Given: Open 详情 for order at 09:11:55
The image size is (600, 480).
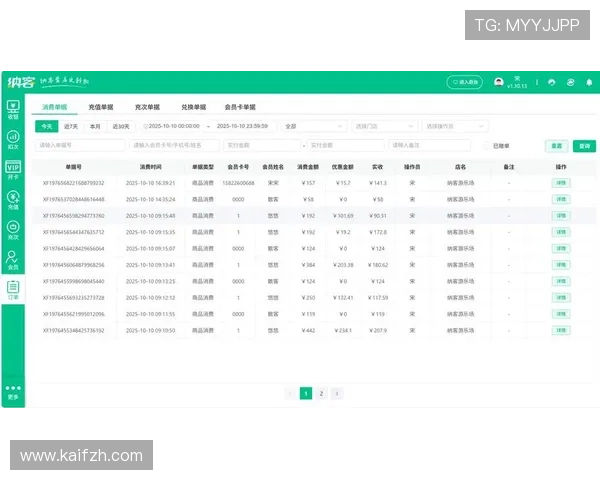Looking at the screenshot, I should 561,314.
